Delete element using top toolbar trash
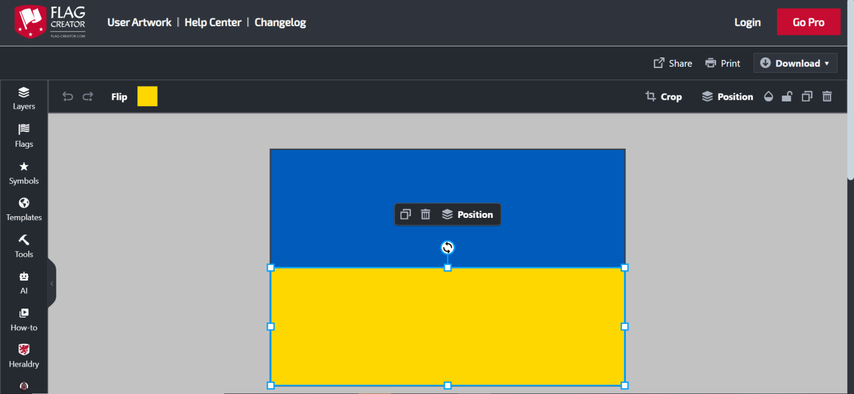 [827, 96]
